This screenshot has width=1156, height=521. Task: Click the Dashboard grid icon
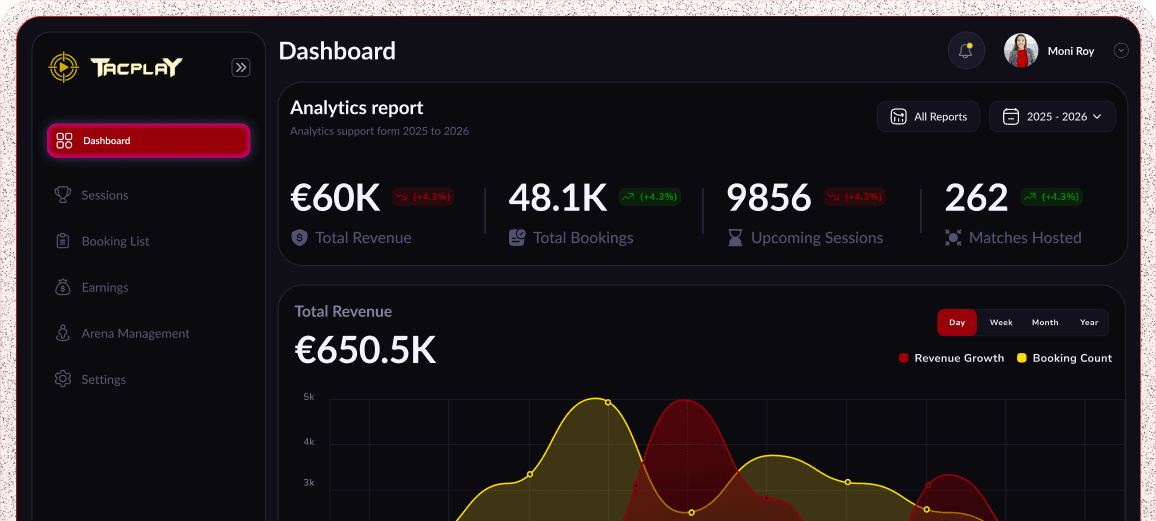(x=64, y=141)
